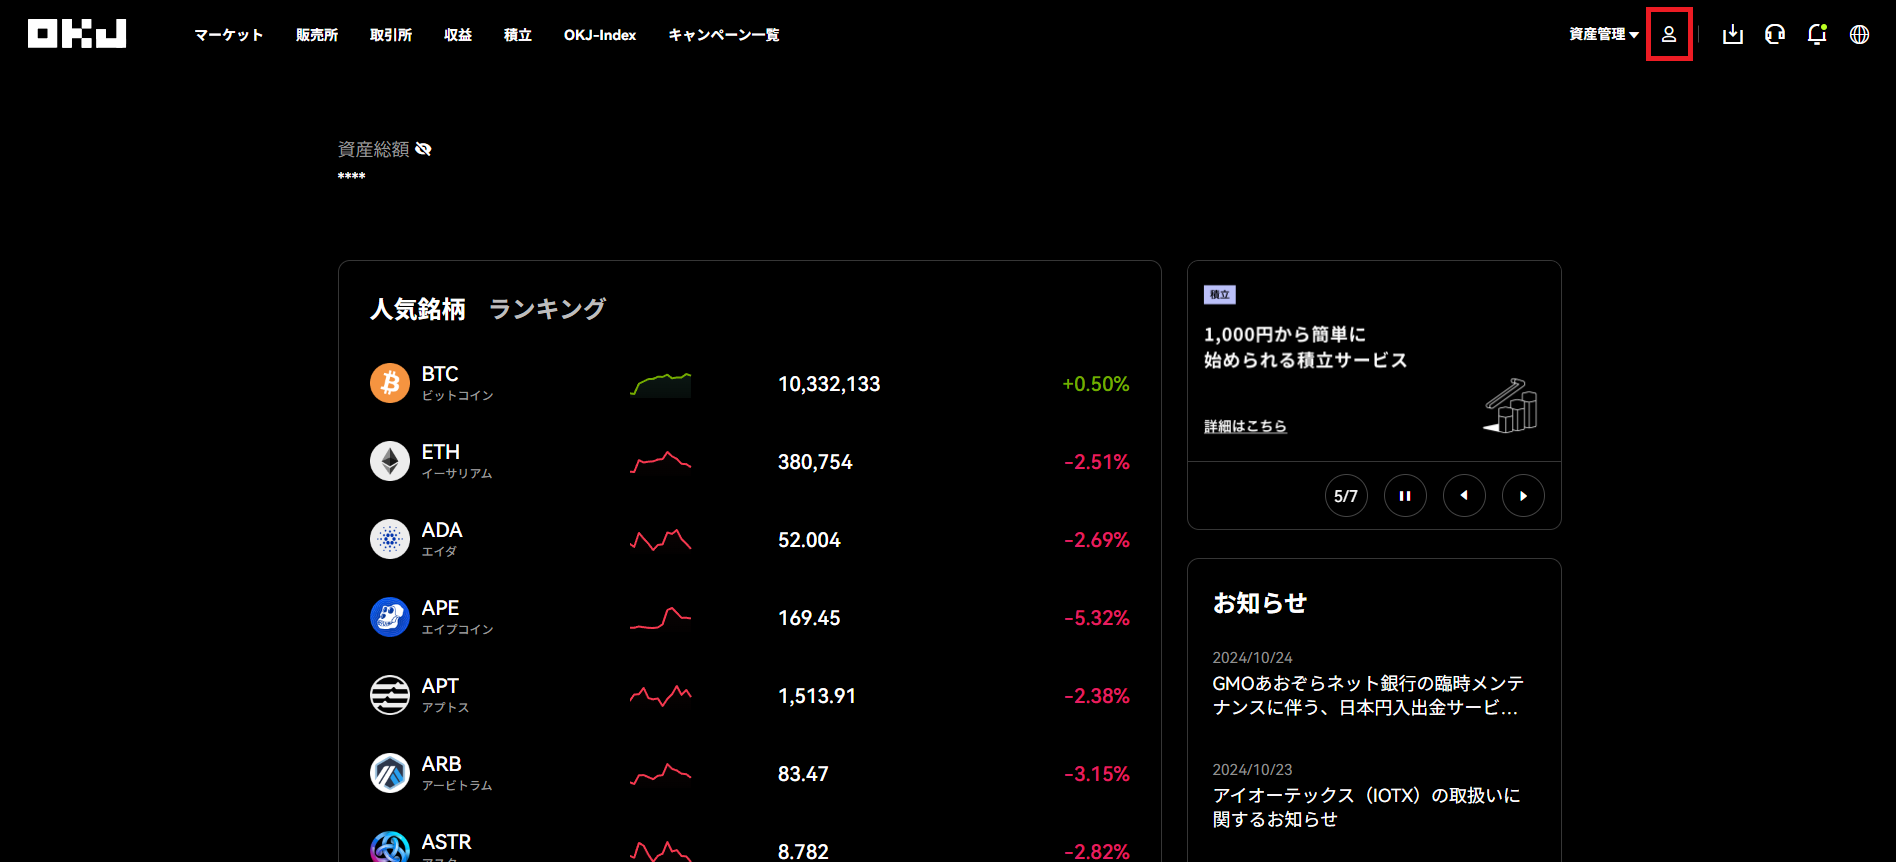Click BTC change +0.50%

point(1095,384)
